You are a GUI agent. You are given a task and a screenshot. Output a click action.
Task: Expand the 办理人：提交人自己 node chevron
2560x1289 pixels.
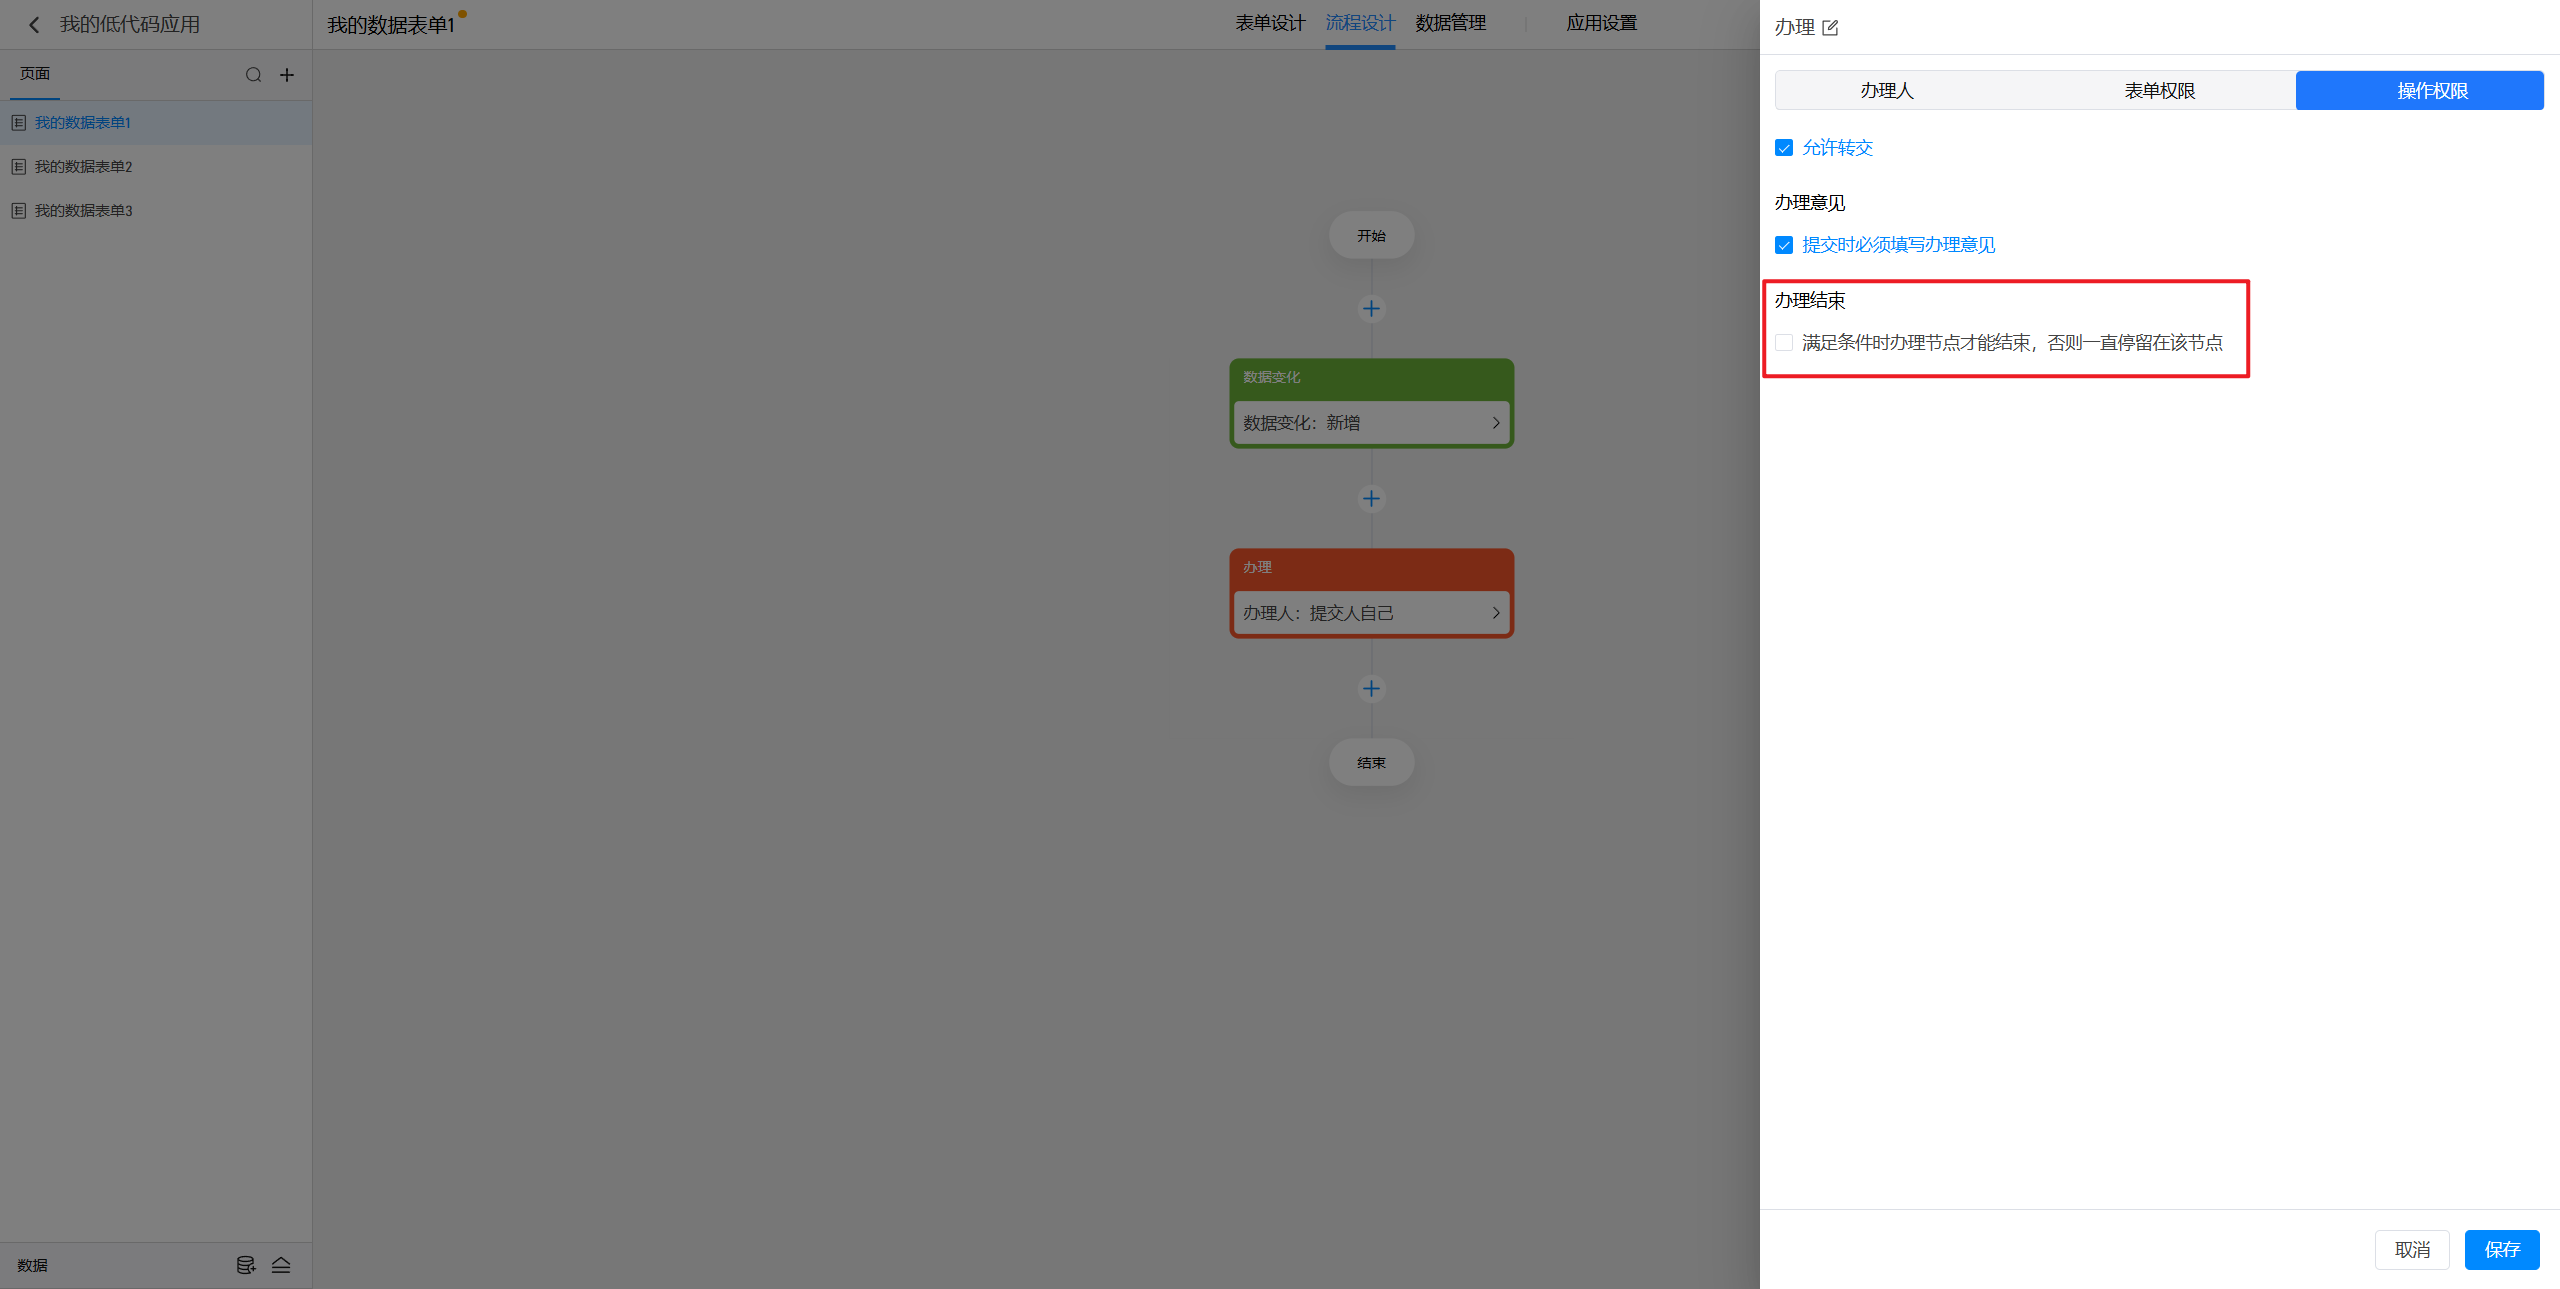[1495, 613]
